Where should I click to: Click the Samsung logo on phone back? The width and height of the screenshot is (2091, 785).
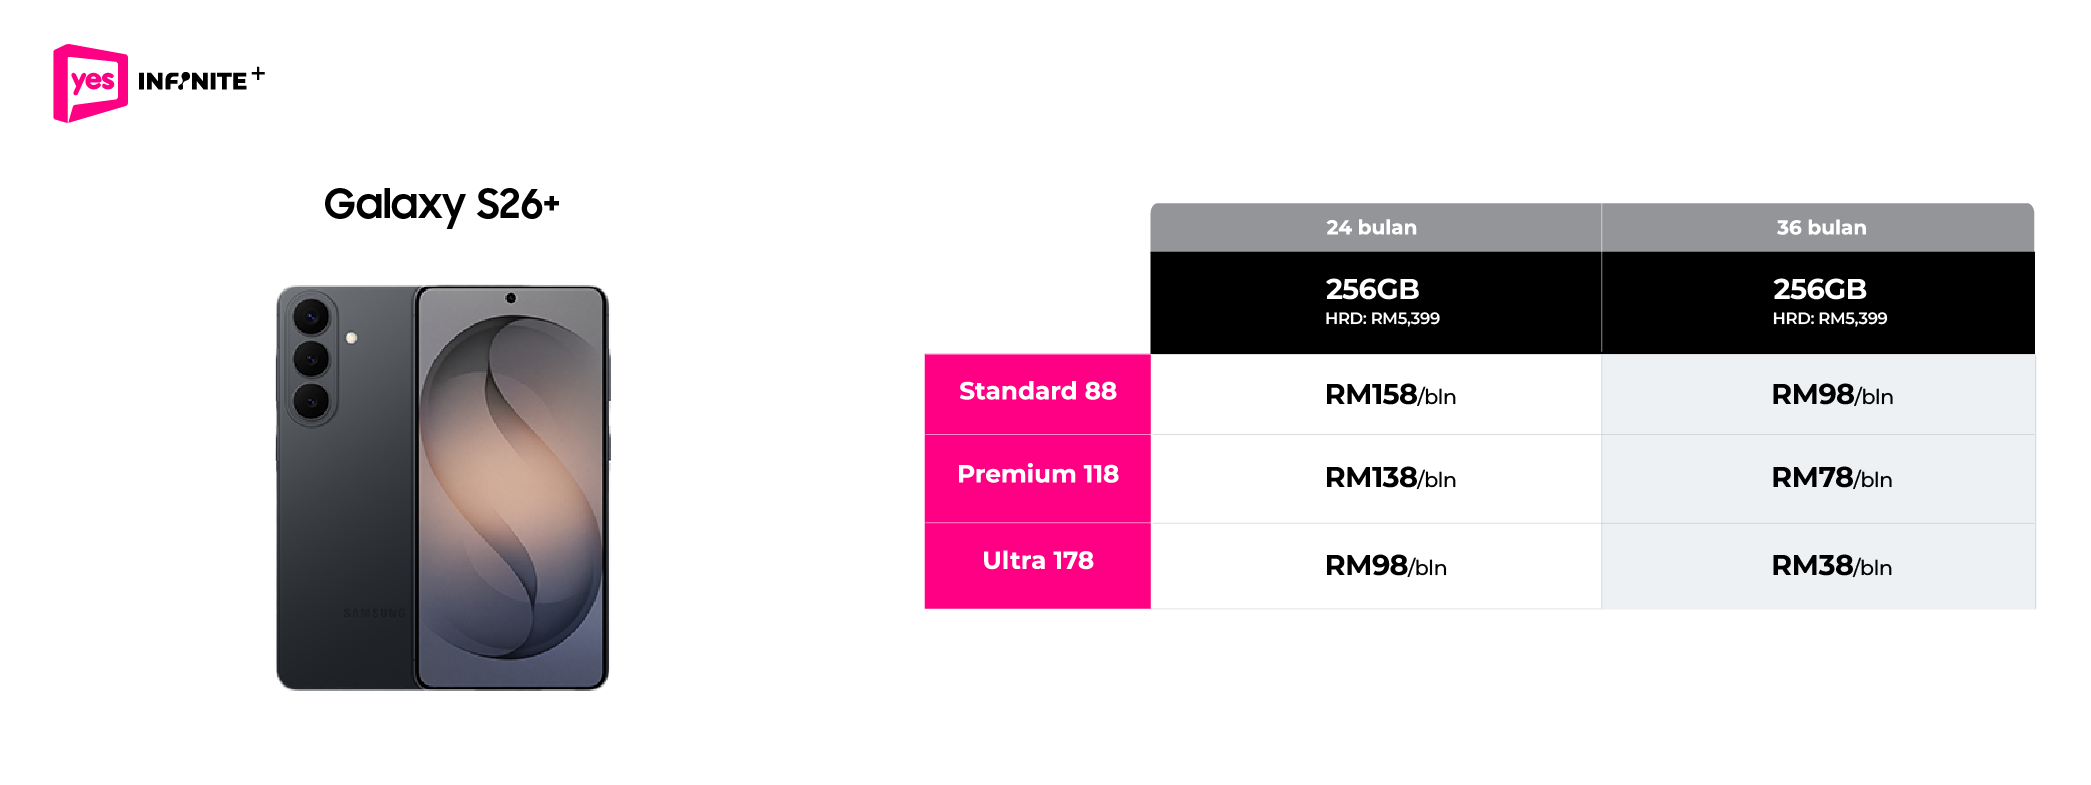coord(374,613)
